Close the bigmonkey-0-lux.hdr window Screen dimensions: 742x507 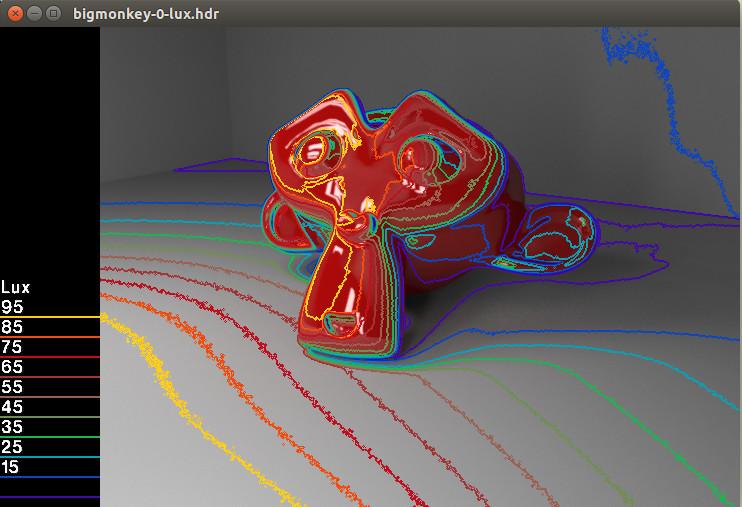pos(13,13)
